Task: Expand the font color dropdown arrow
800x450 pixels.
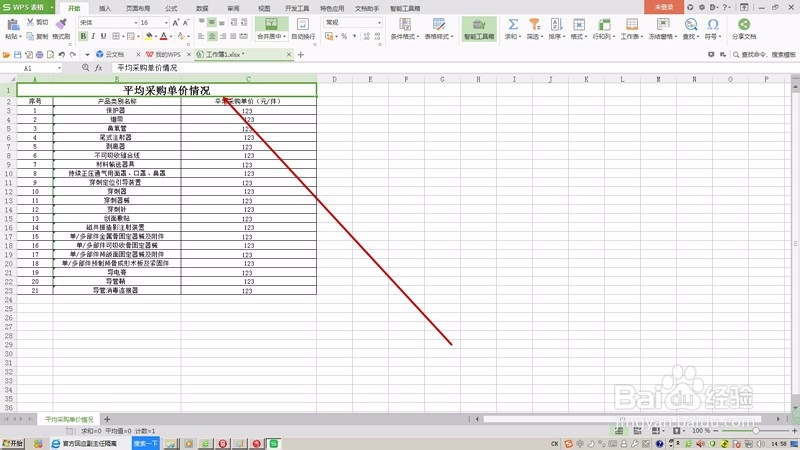Action: point(171,37)
